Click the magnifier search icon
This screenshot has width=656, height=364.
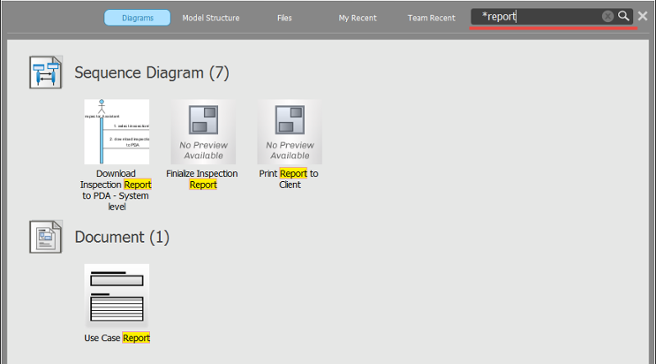624,16
